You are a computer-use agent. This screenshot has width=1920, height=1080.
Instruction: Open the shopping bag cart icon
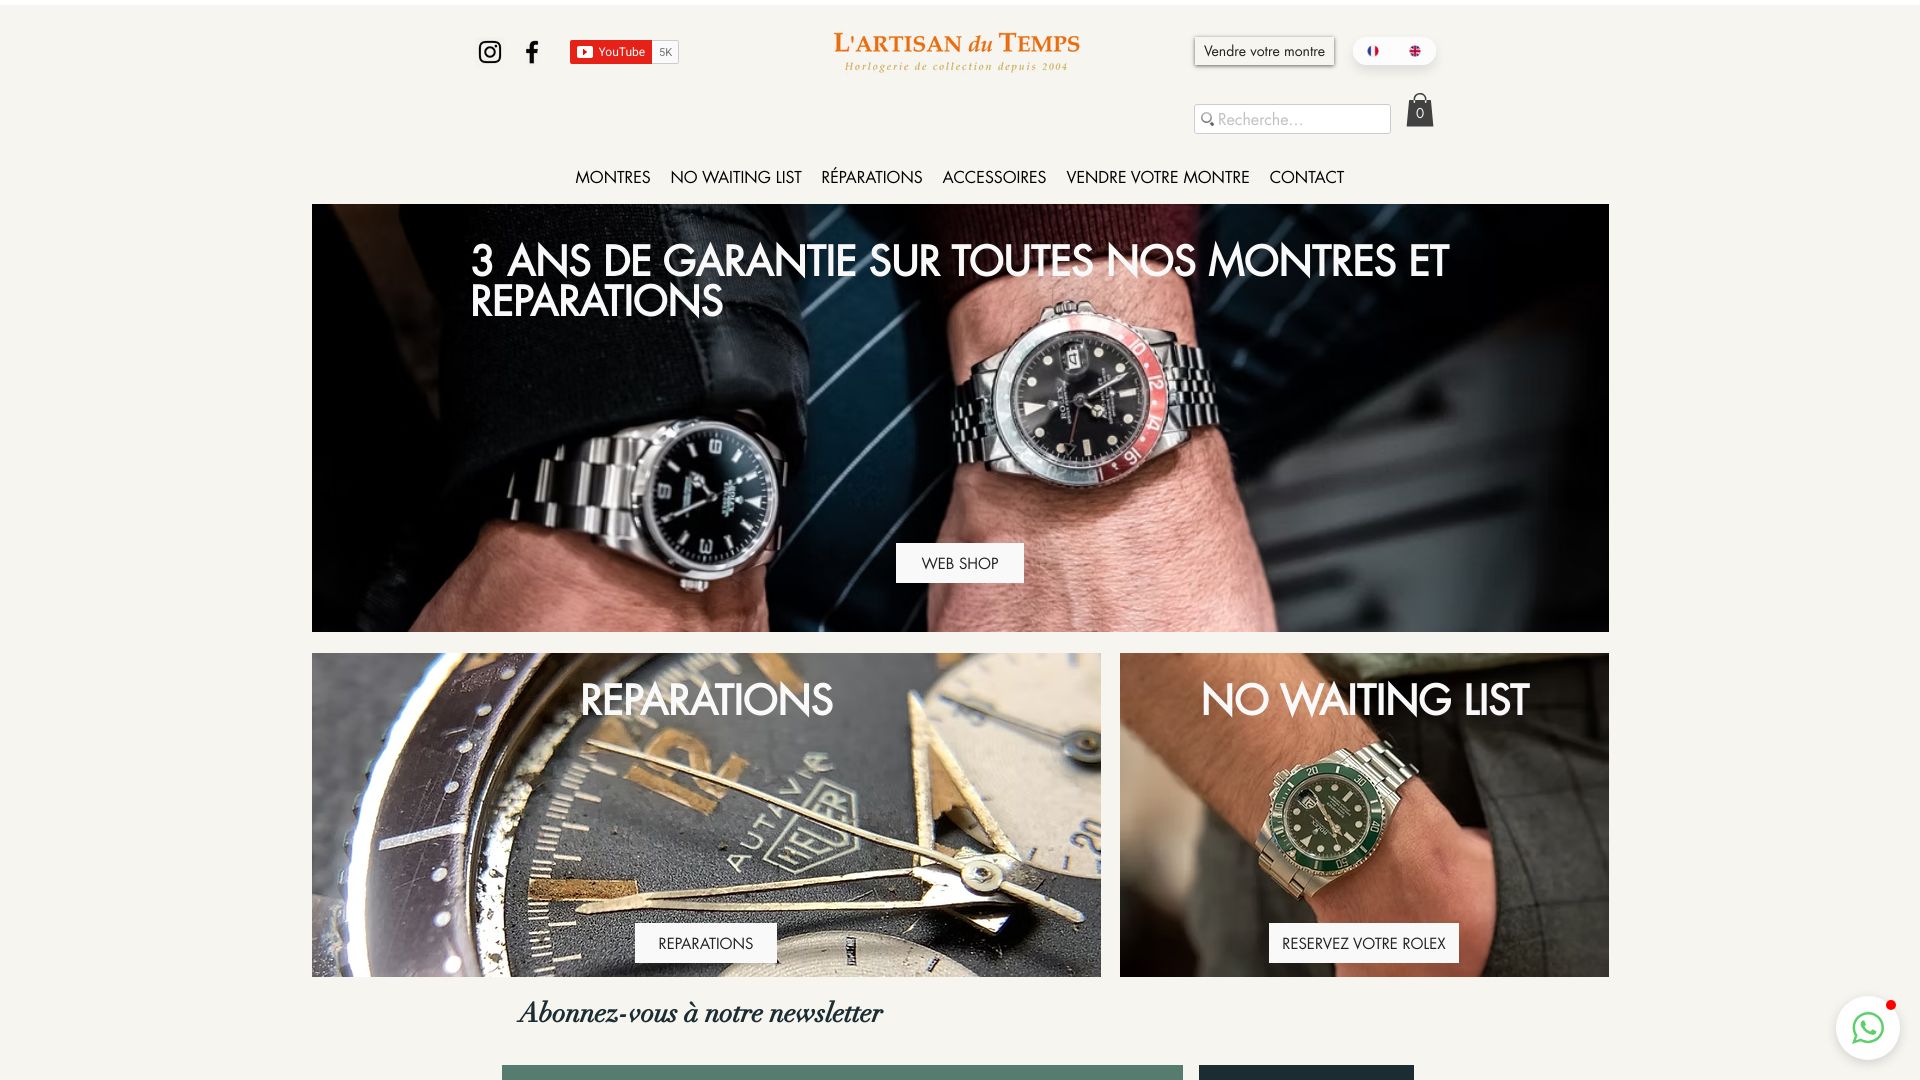(x=1419, y=110)
